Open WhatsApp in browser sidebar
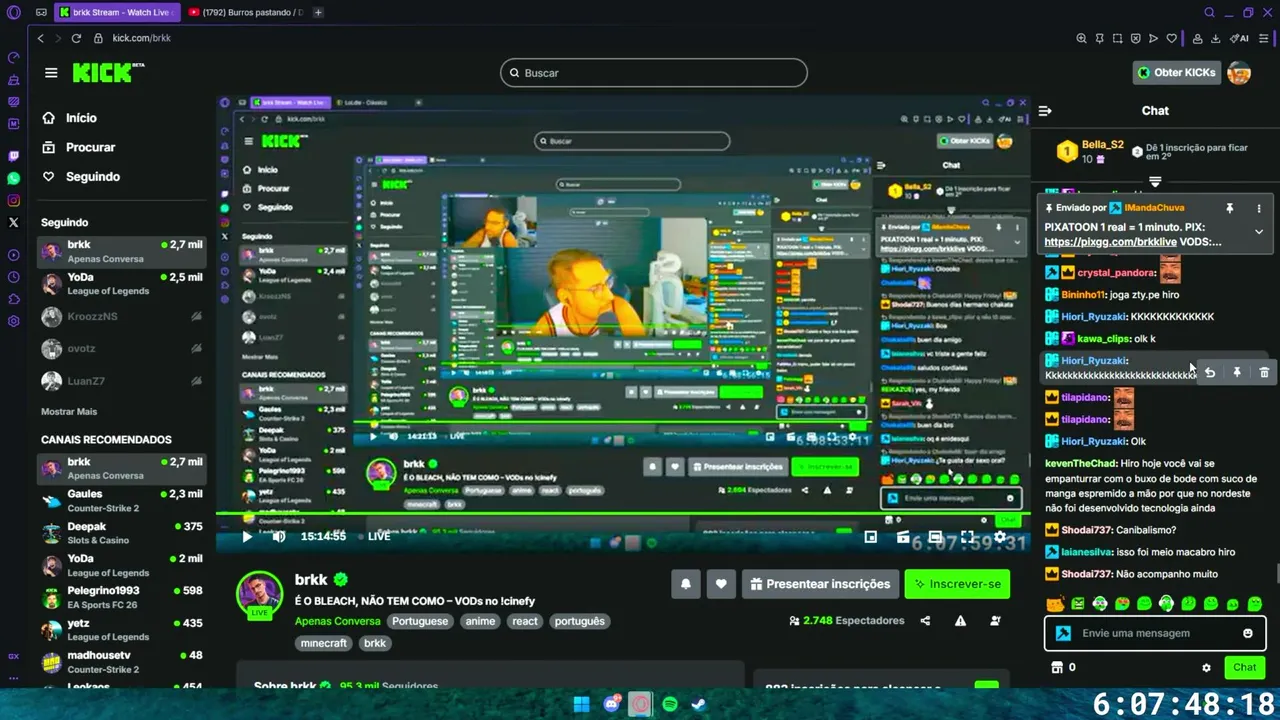Image resolution: width=1280 pixels, height=720 pixels. 13,178
